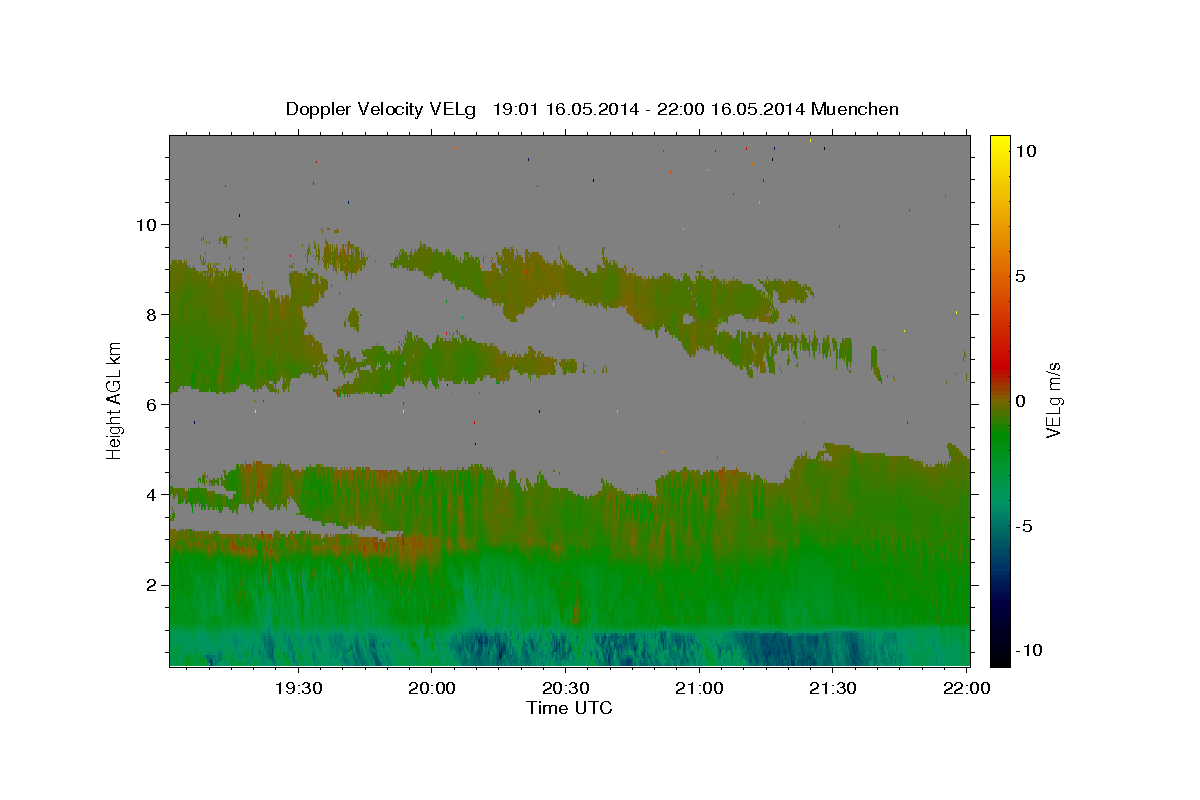Click the "Muenchen" location in the title
Viewport: 1200px width, 800px height.
(855, 109)
